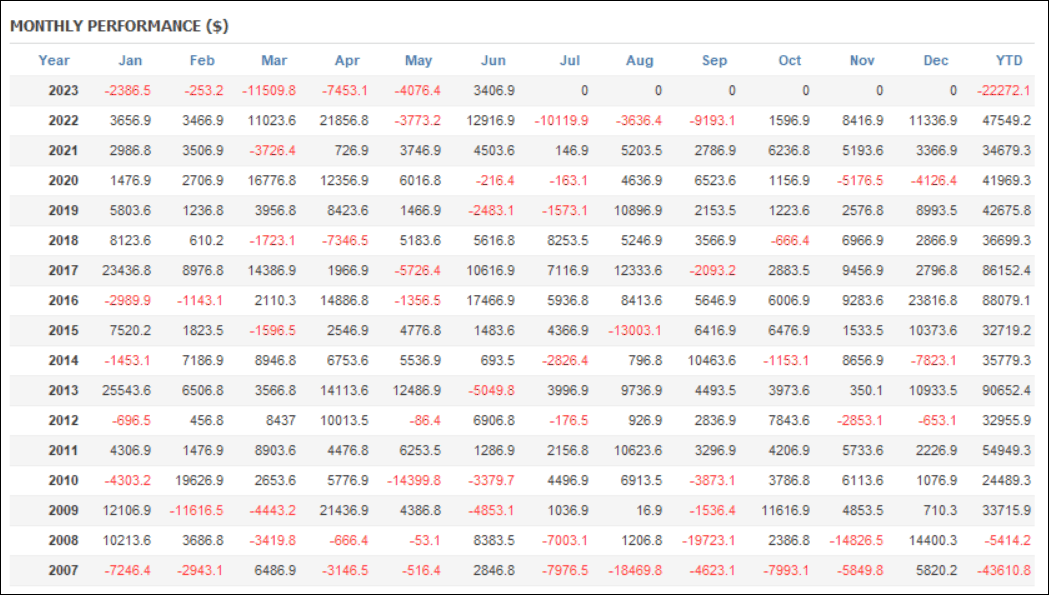Screen dimensions: 1049x595
Task: Select the 2022 April value 21856.8
Action: coord(344,120)
